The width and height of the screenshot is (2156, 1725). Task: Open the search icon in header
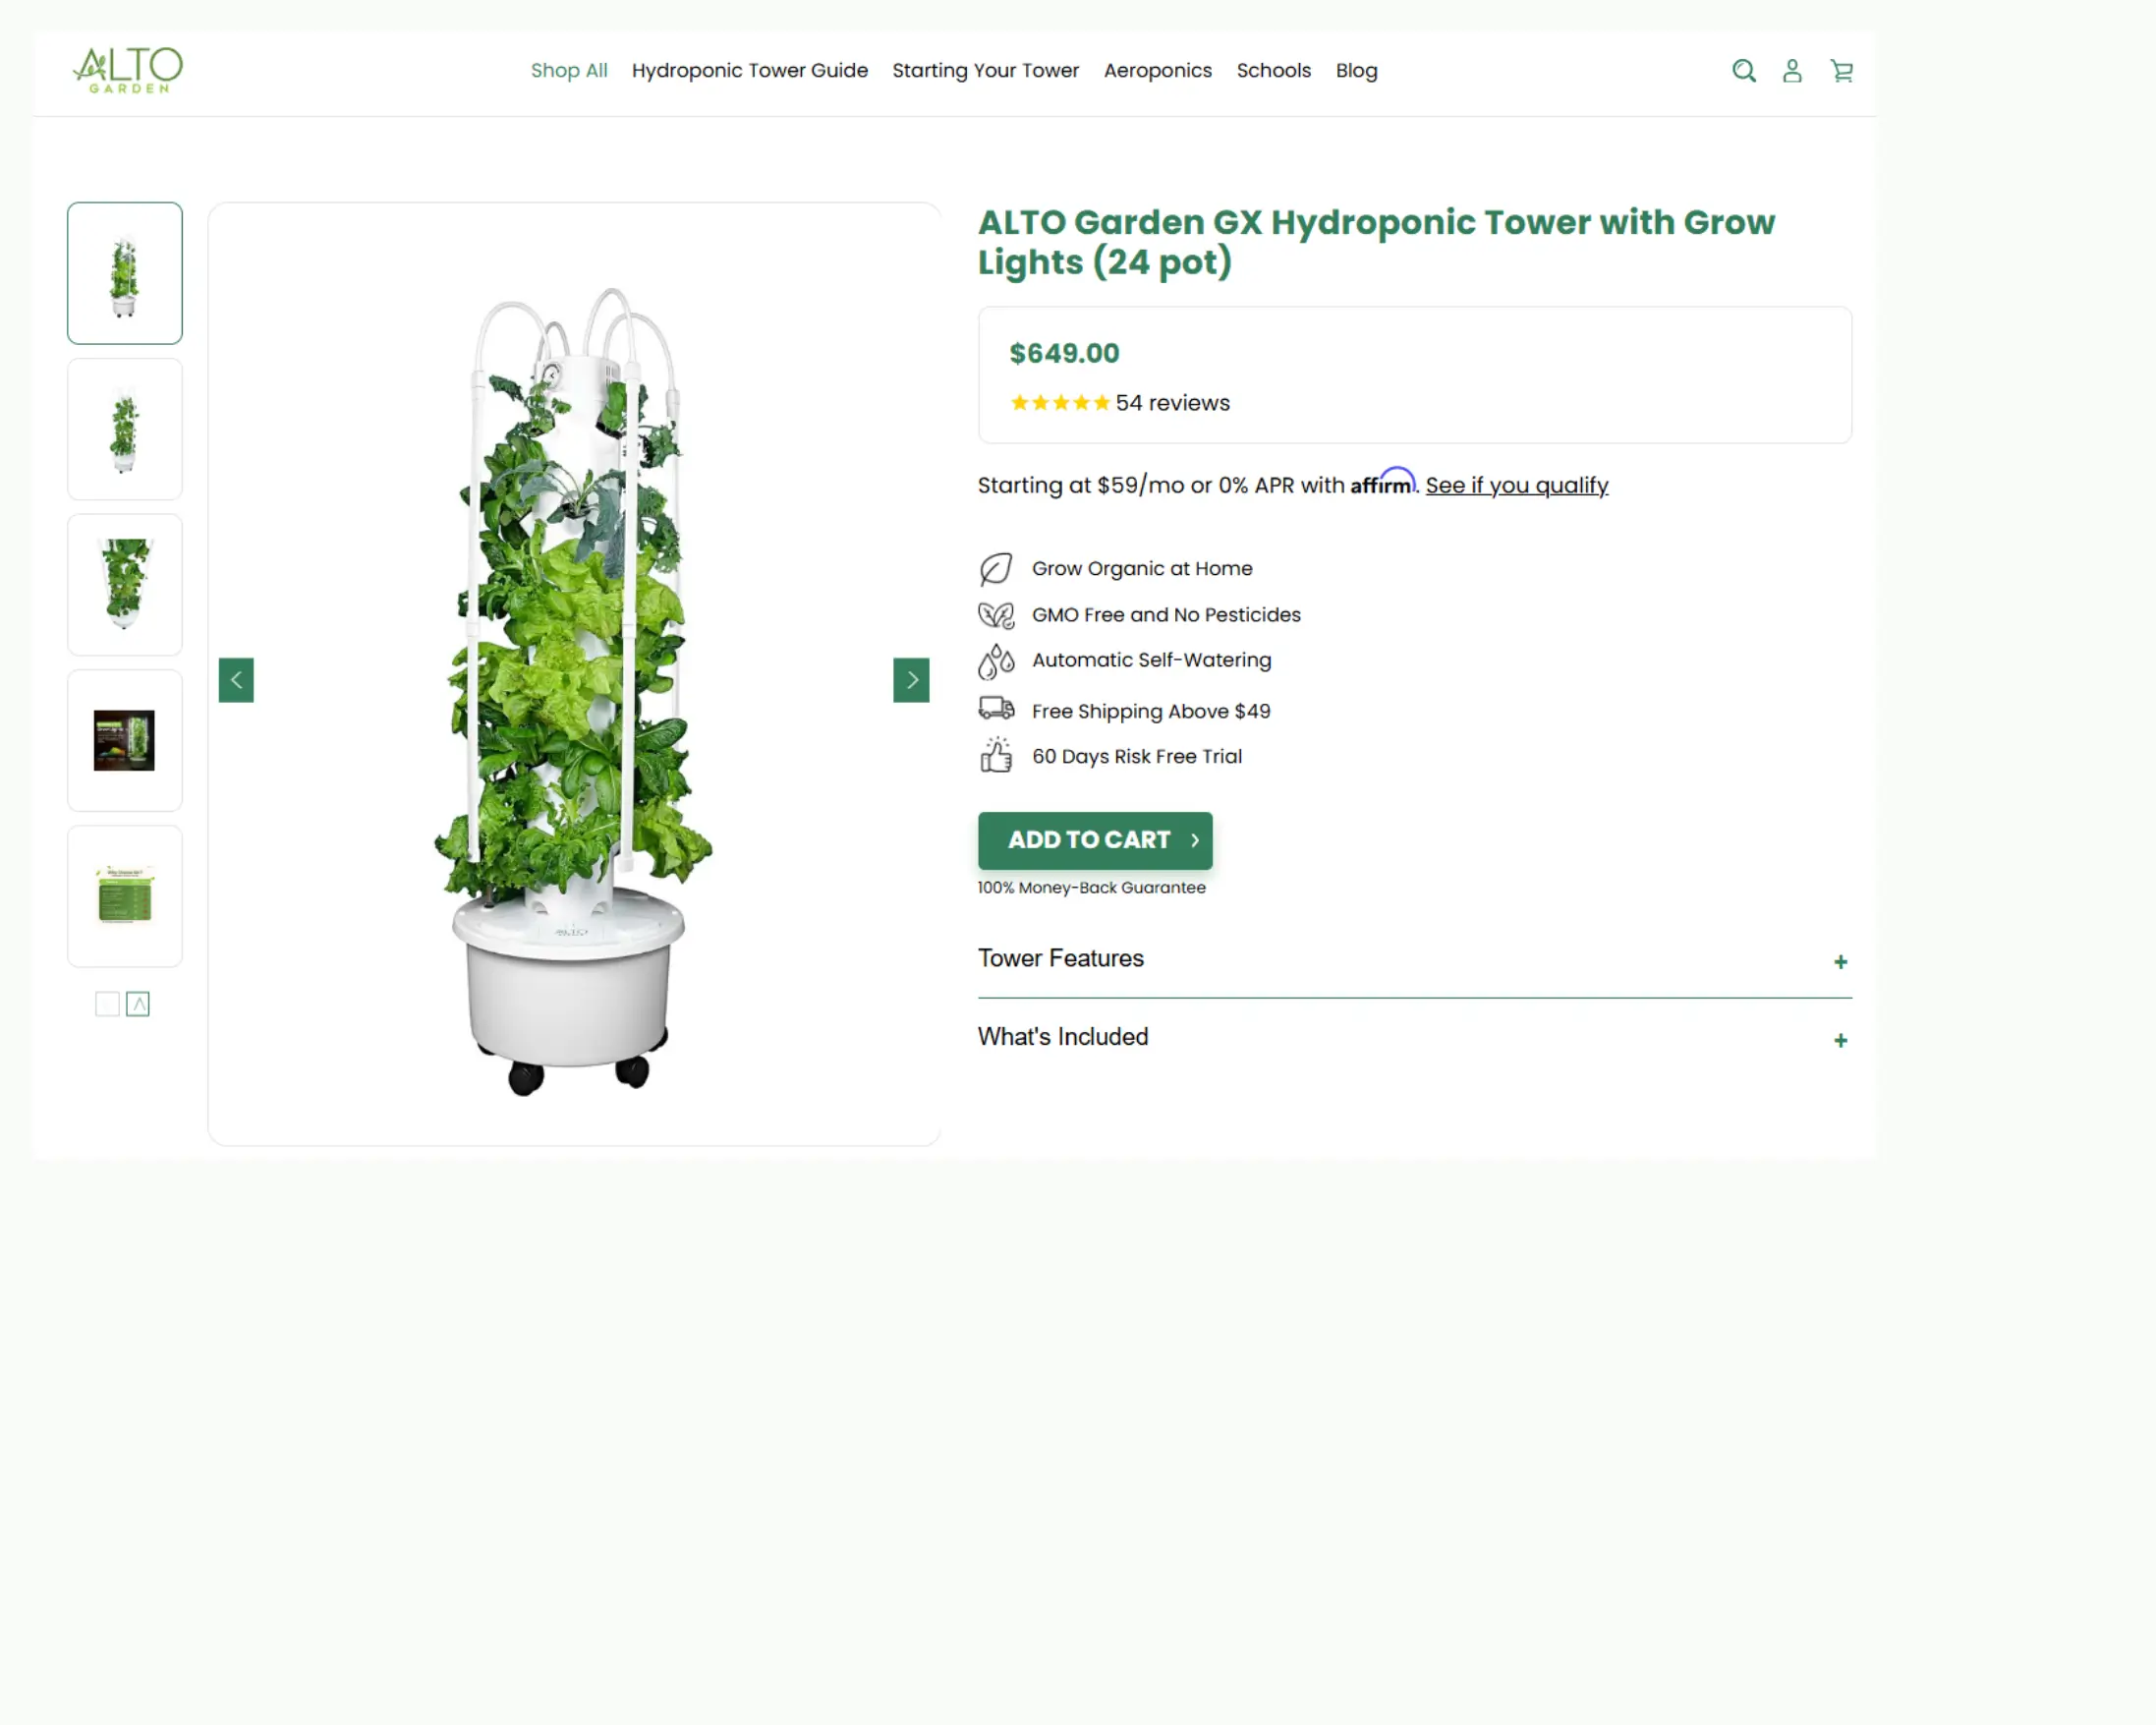pos(1743,71)
